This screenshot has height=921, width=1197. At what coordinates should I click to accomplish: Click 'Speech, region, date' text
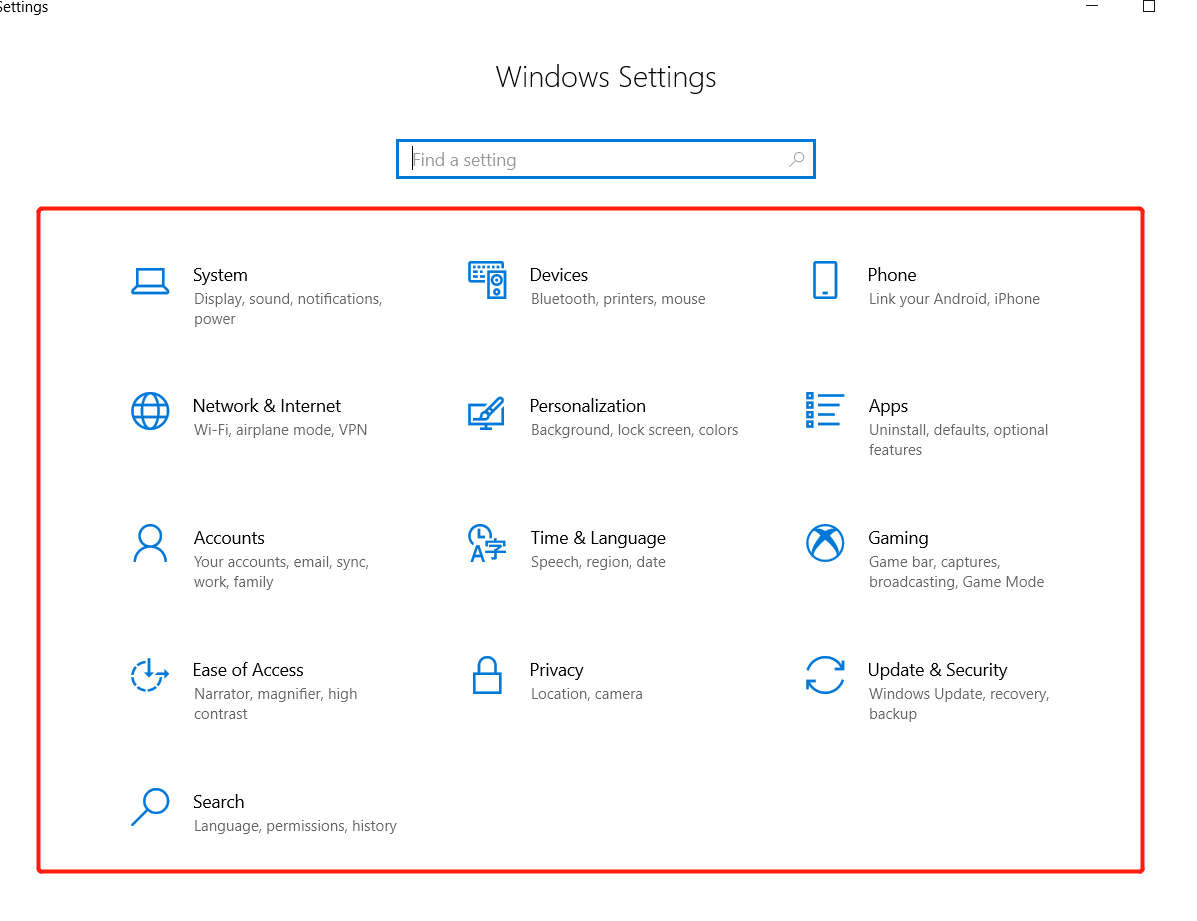tap(598, 562)
